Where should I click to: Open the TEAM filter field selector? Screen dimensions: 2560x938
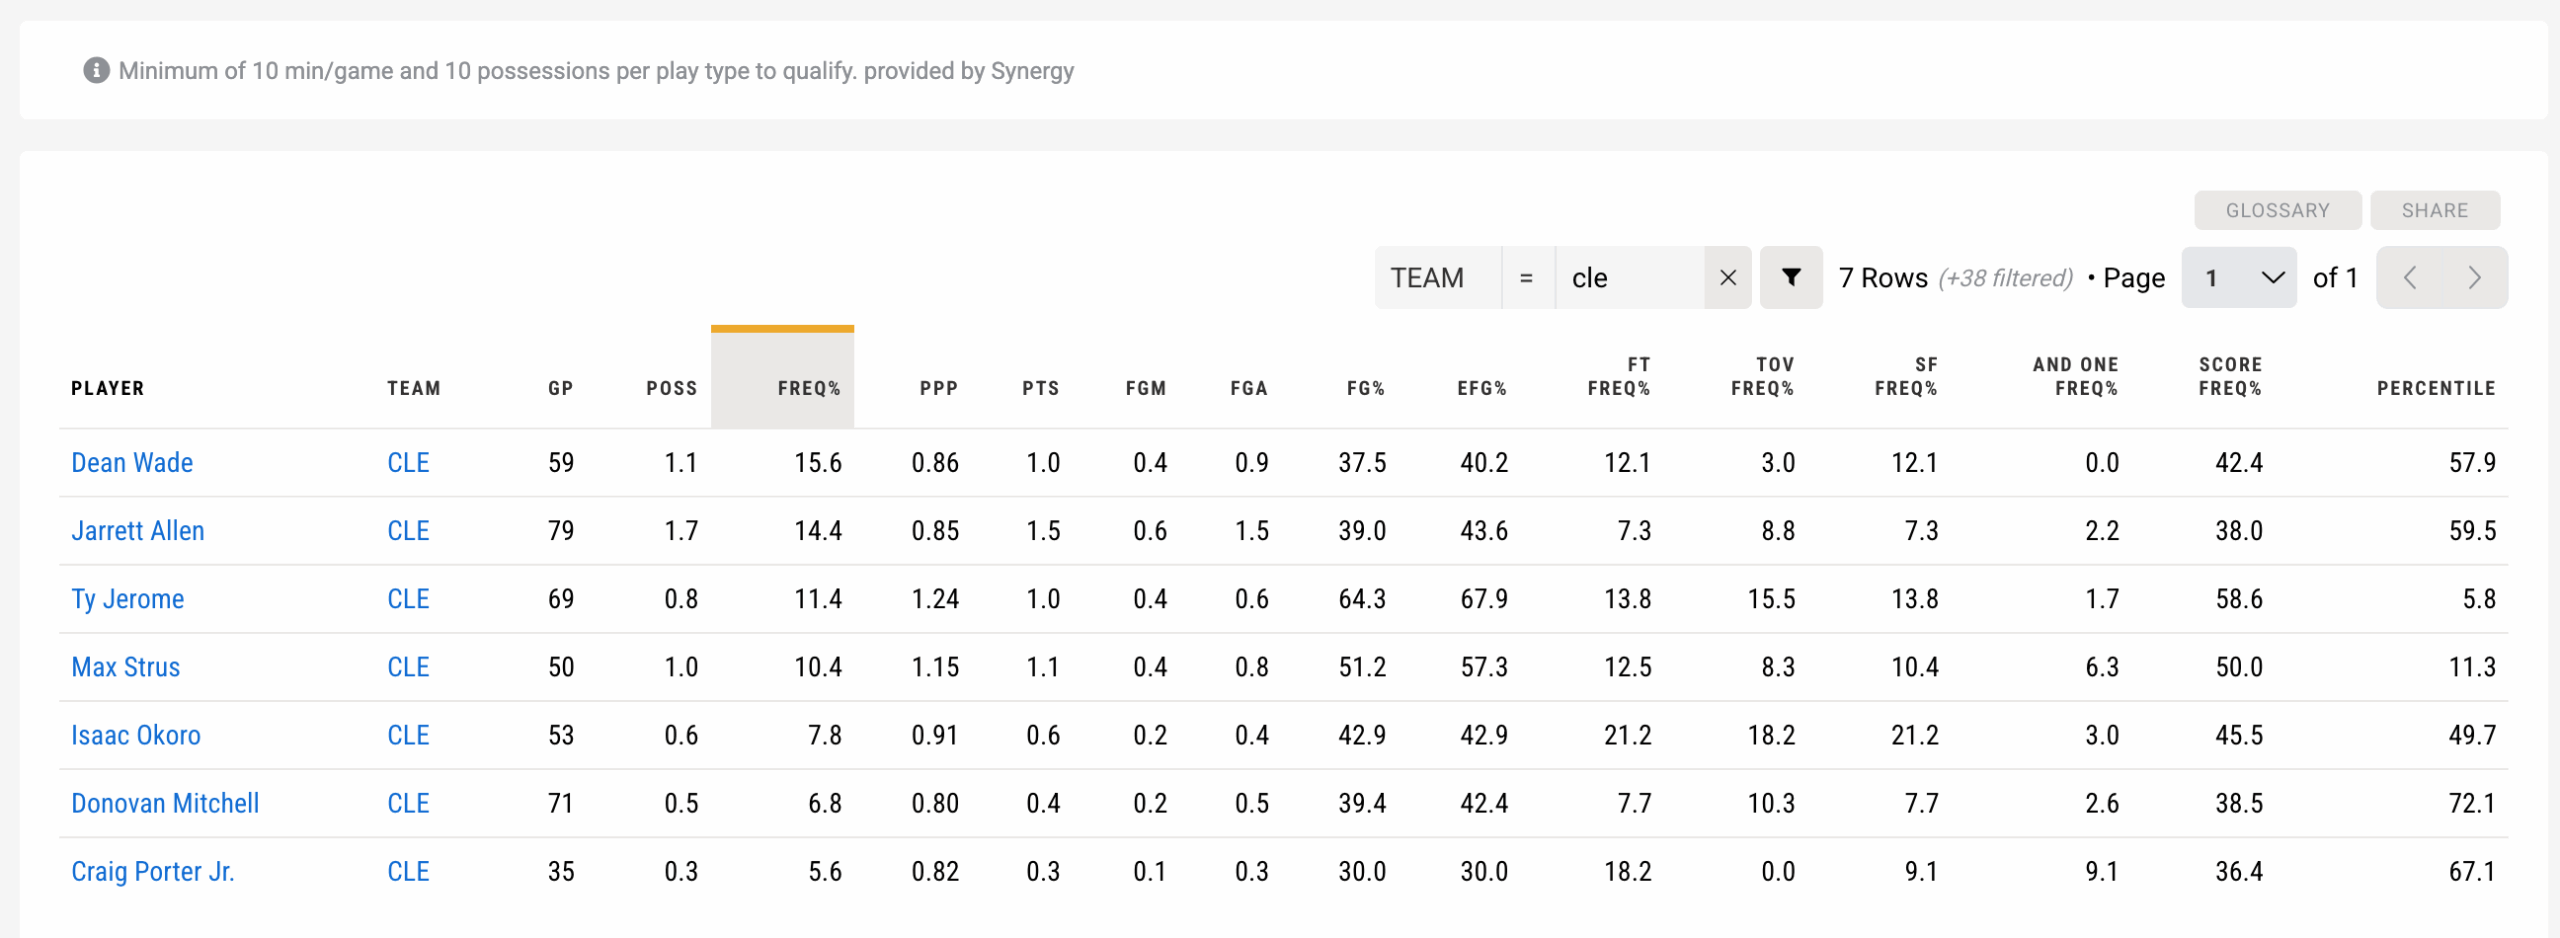pos(1437,277)
